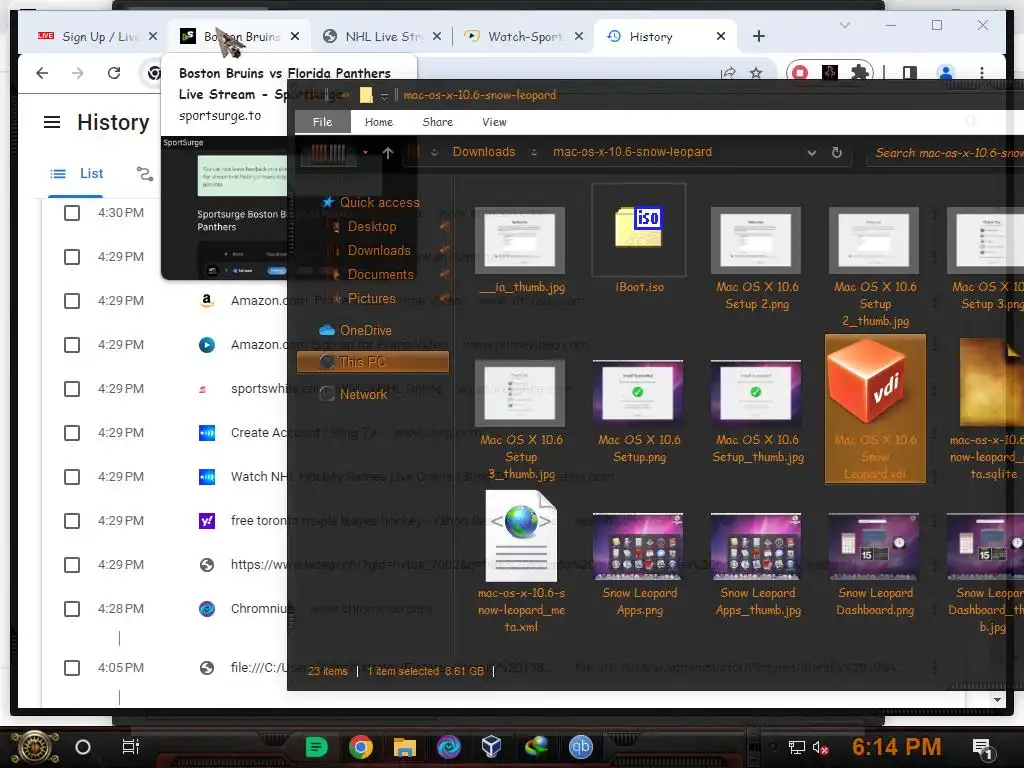Click the muted volume tray icon
Image resolution: width=1024 pixels, height=768 pixels.
click(820, 748)
